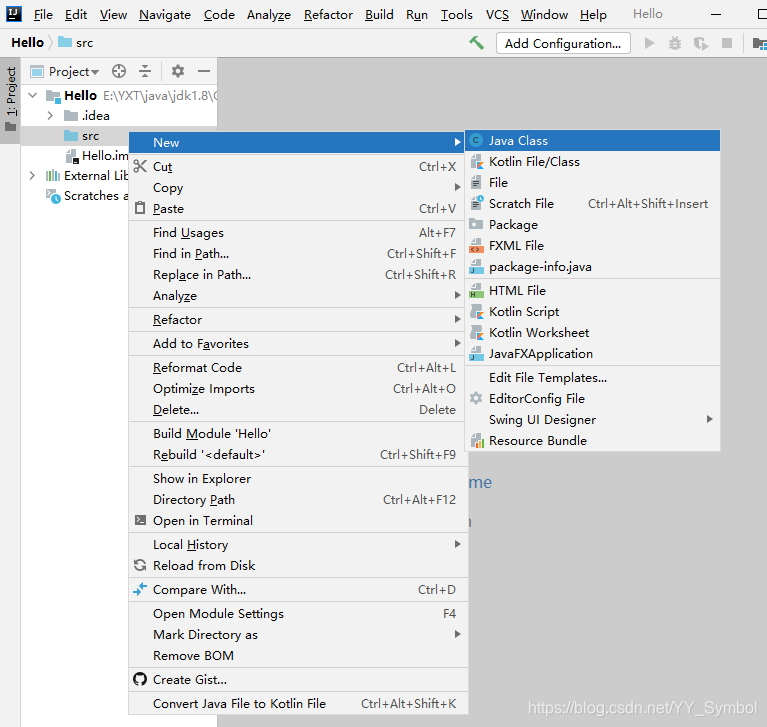Open the Local History submenu
This screenshot has height=727, width=767.
[298, 544]
